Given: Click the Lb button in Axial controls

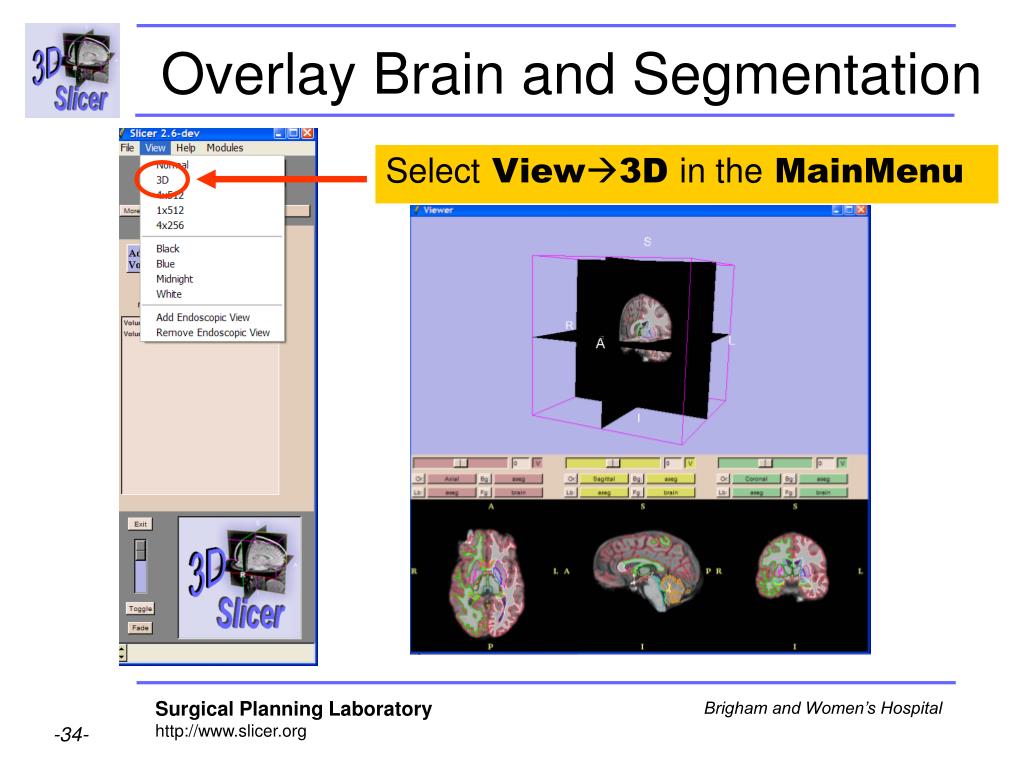Looking at the screenshot, I should tap(419, 492).
